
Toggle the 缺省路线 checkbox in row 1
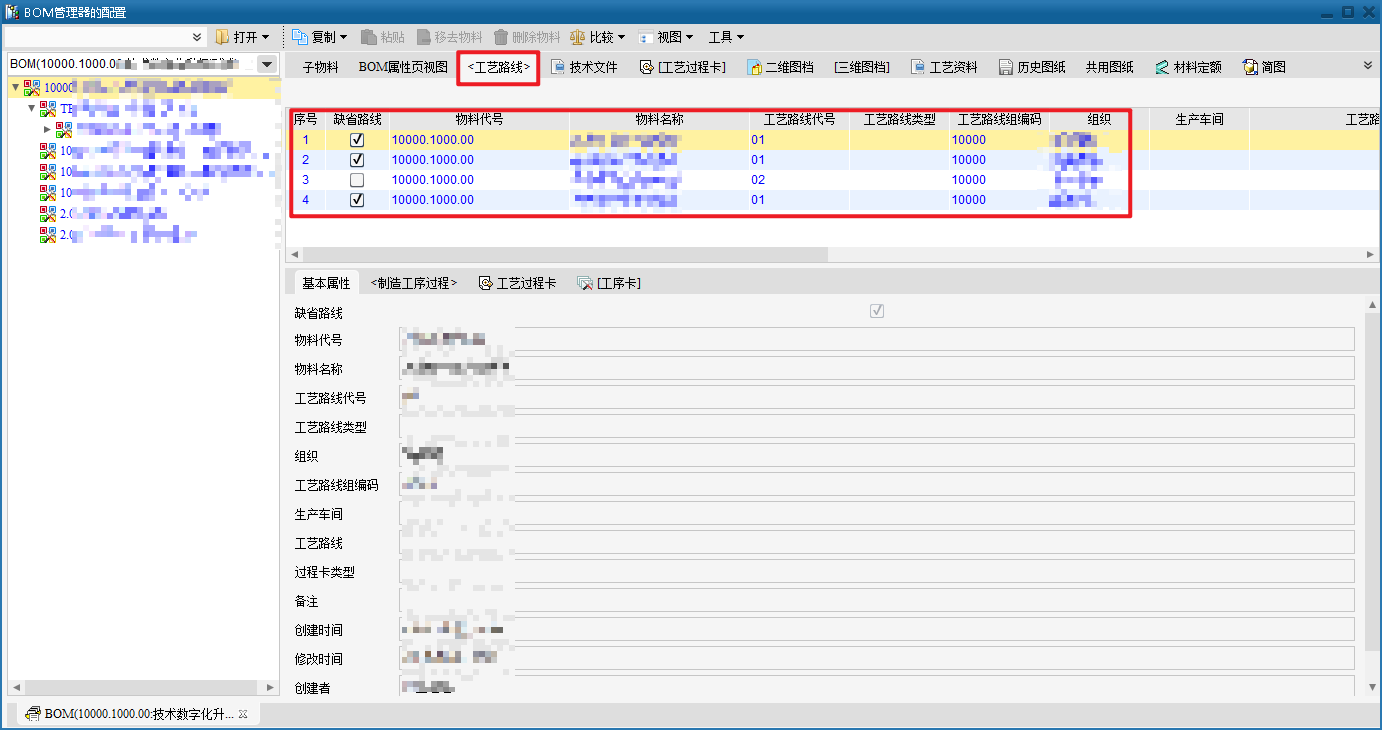point(357,140)
